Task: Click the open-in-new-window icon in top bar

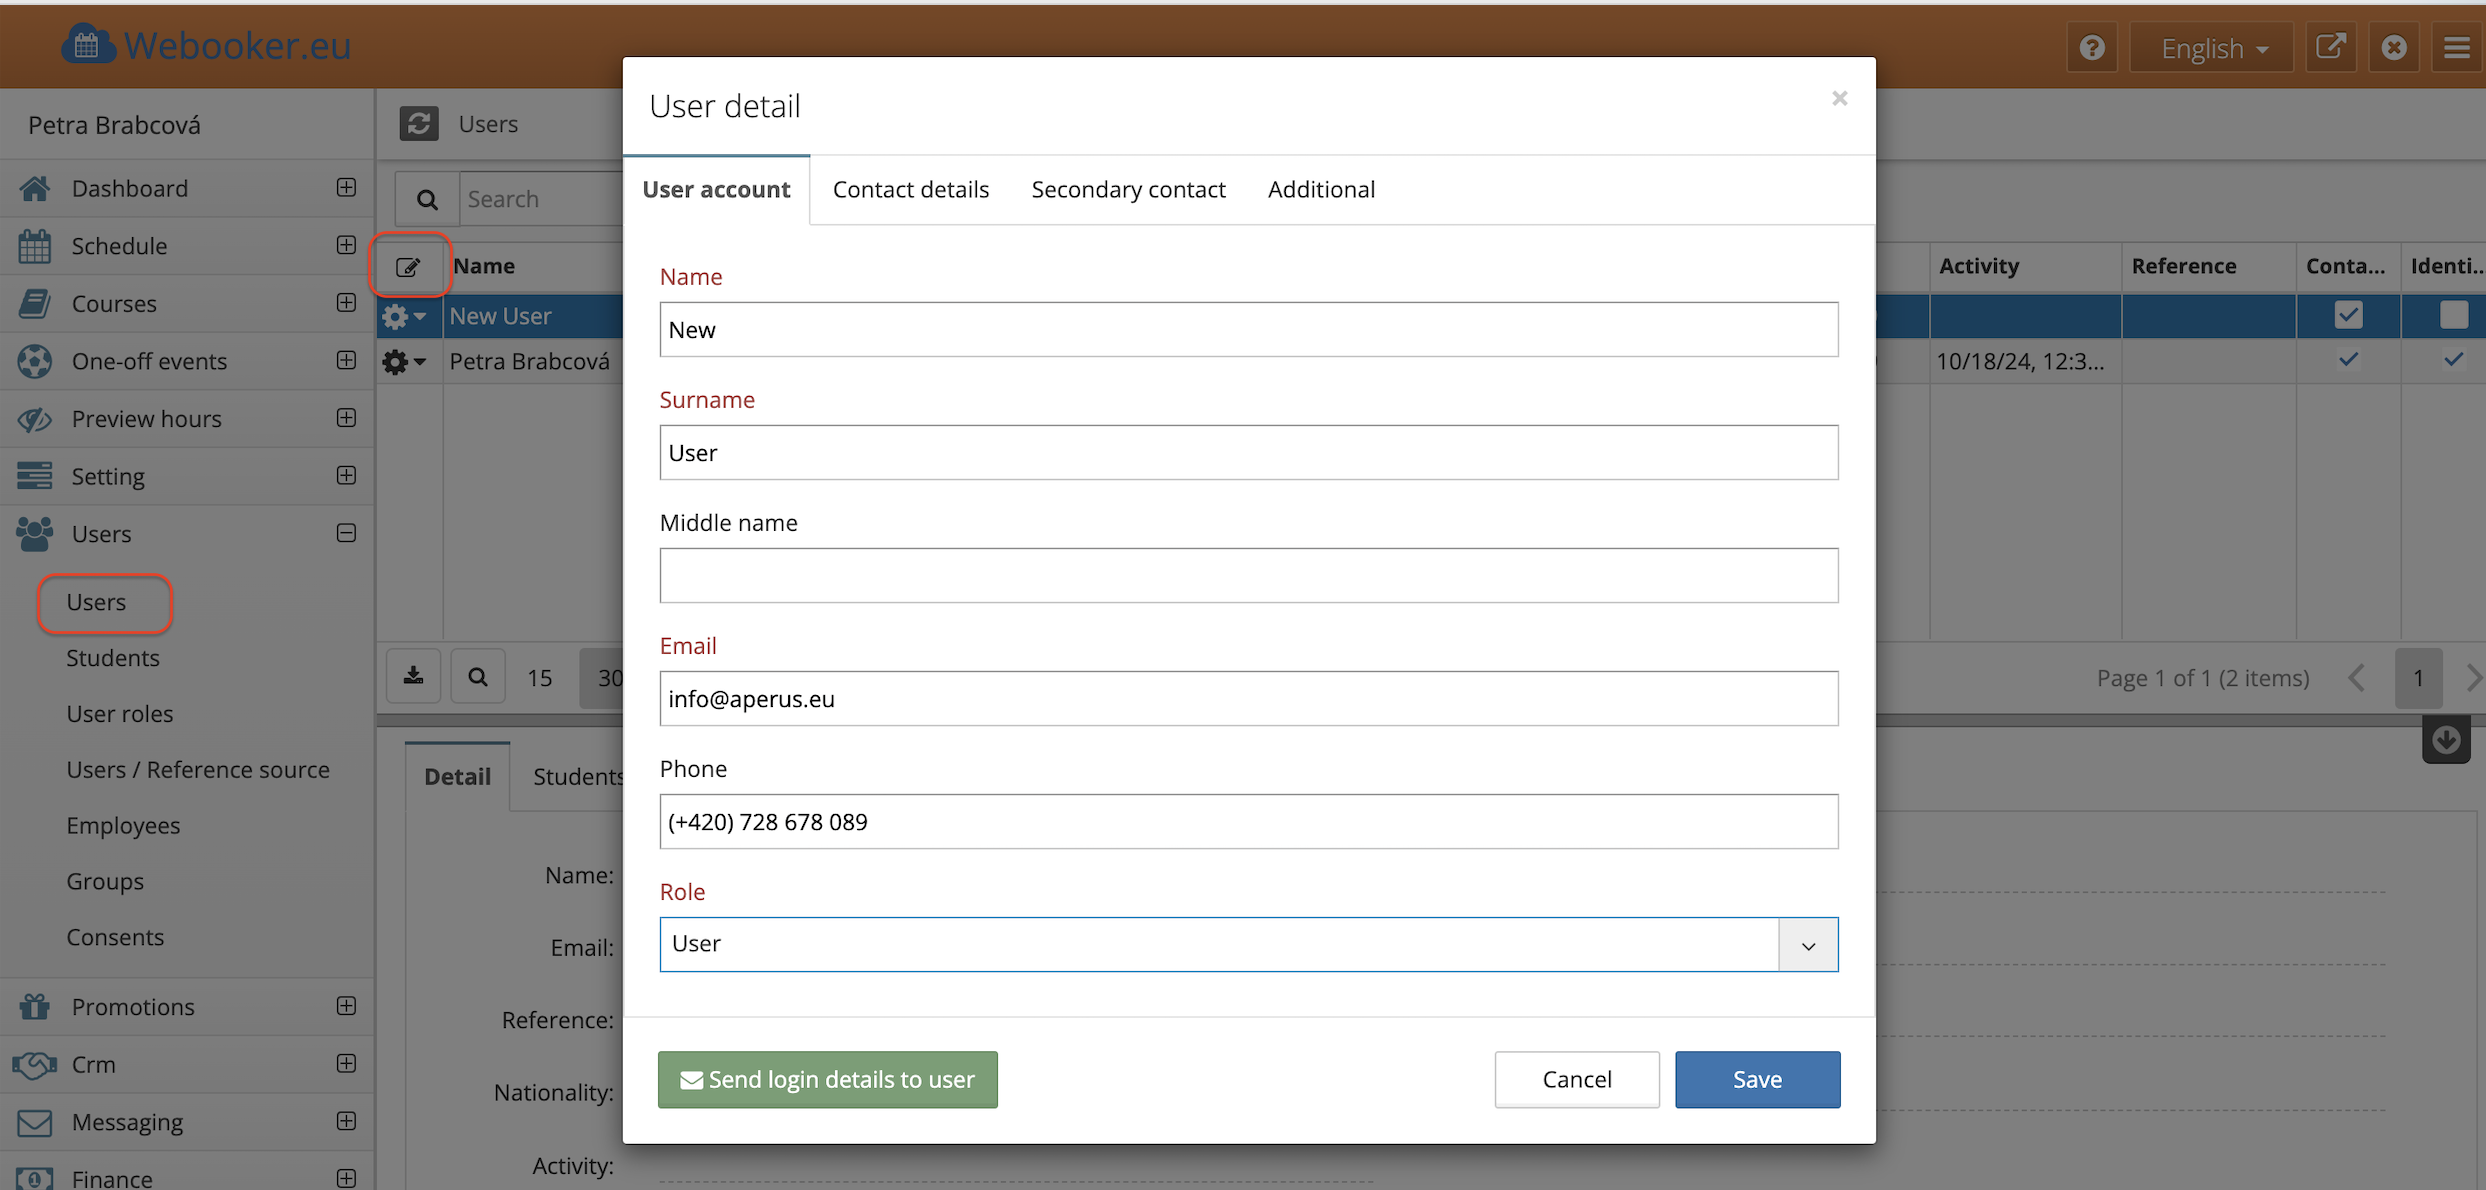Action: pos(2330,47)
